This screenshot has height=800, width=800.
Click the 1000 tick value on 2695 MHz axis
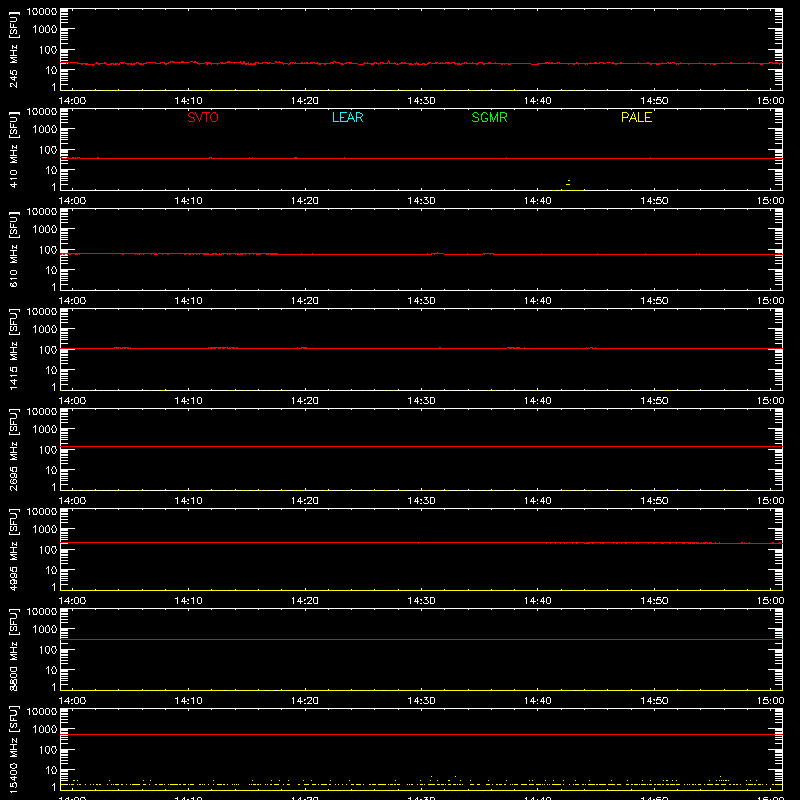tap(45, 430)
